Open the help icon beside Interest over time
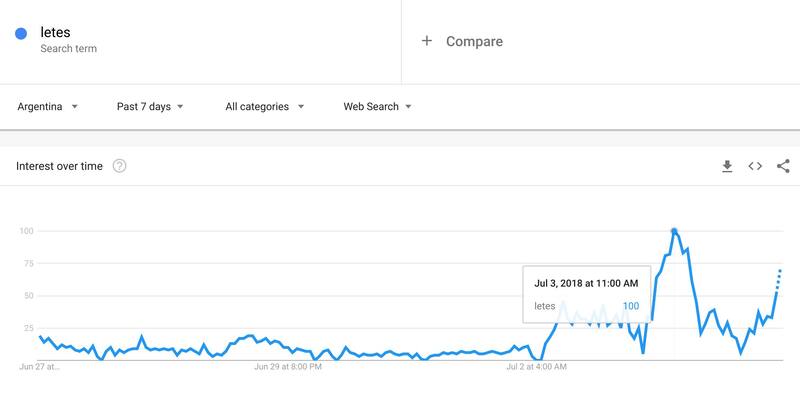 coord(120,166)
